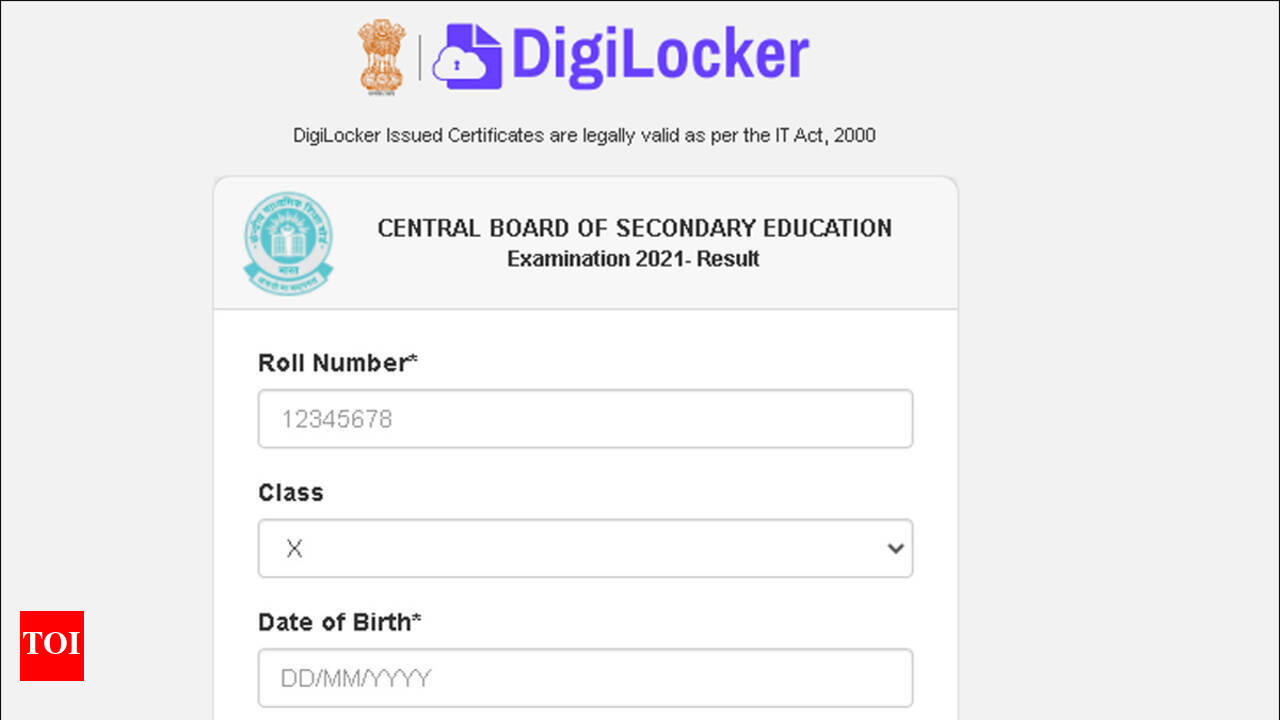Click the divider line beside the national emblem

[x=419, y=57]
